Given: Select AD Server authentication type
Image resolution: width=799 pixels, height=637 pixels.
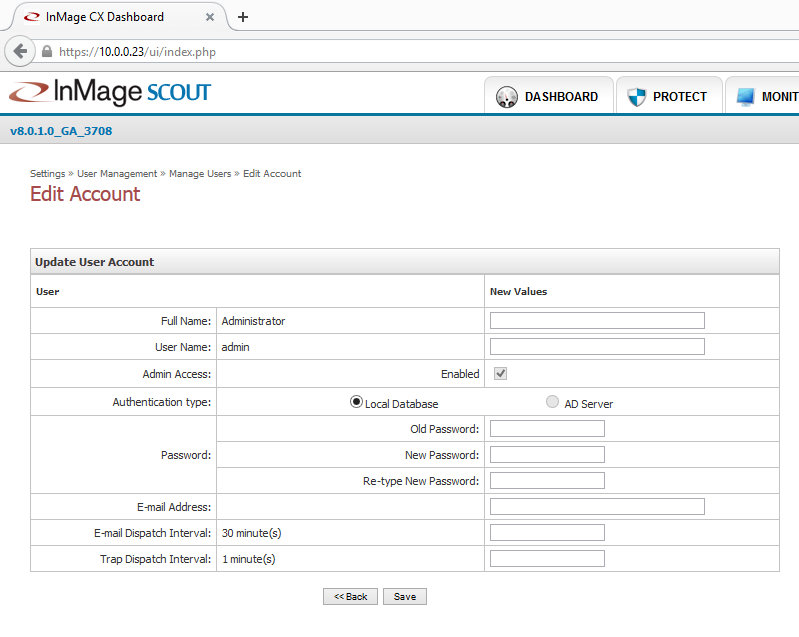Looking at the screenshot, I should pyautogui.click(x=553, y=402).
